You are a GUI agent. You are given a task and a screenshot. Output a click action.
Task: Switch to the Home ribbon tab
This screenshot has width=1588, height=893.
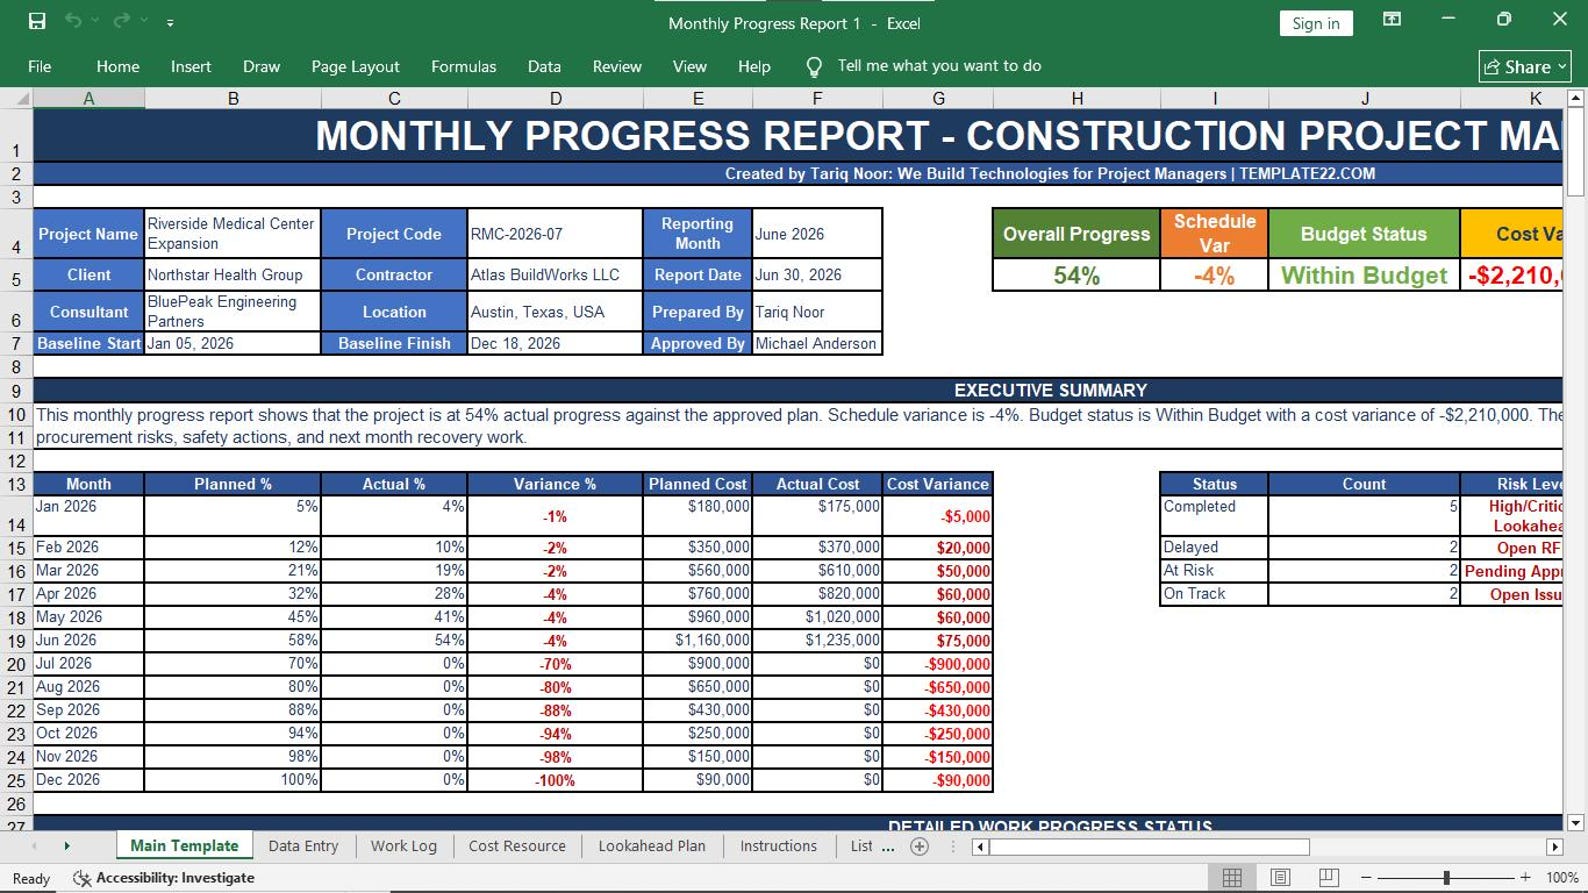coord(118,66)
